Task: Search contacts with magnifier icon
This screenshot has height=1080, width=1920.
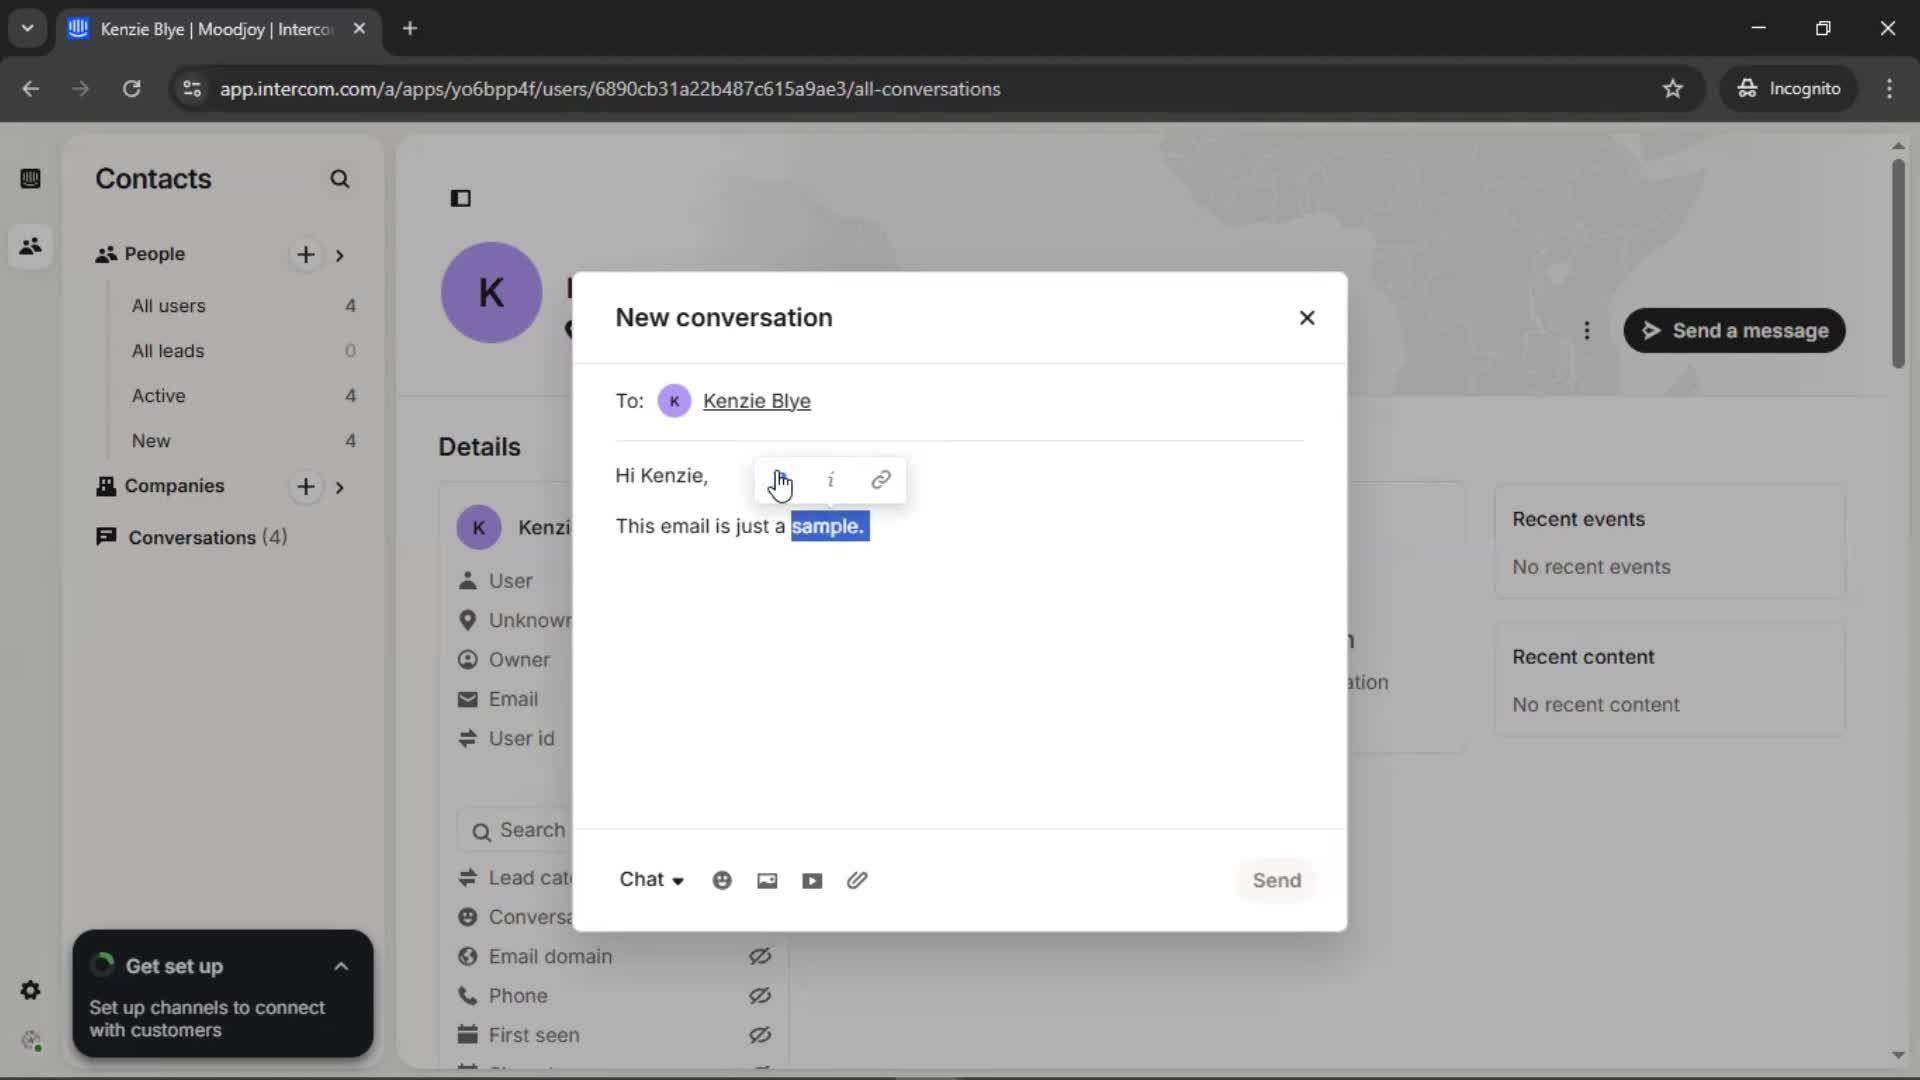Action: 340,179
